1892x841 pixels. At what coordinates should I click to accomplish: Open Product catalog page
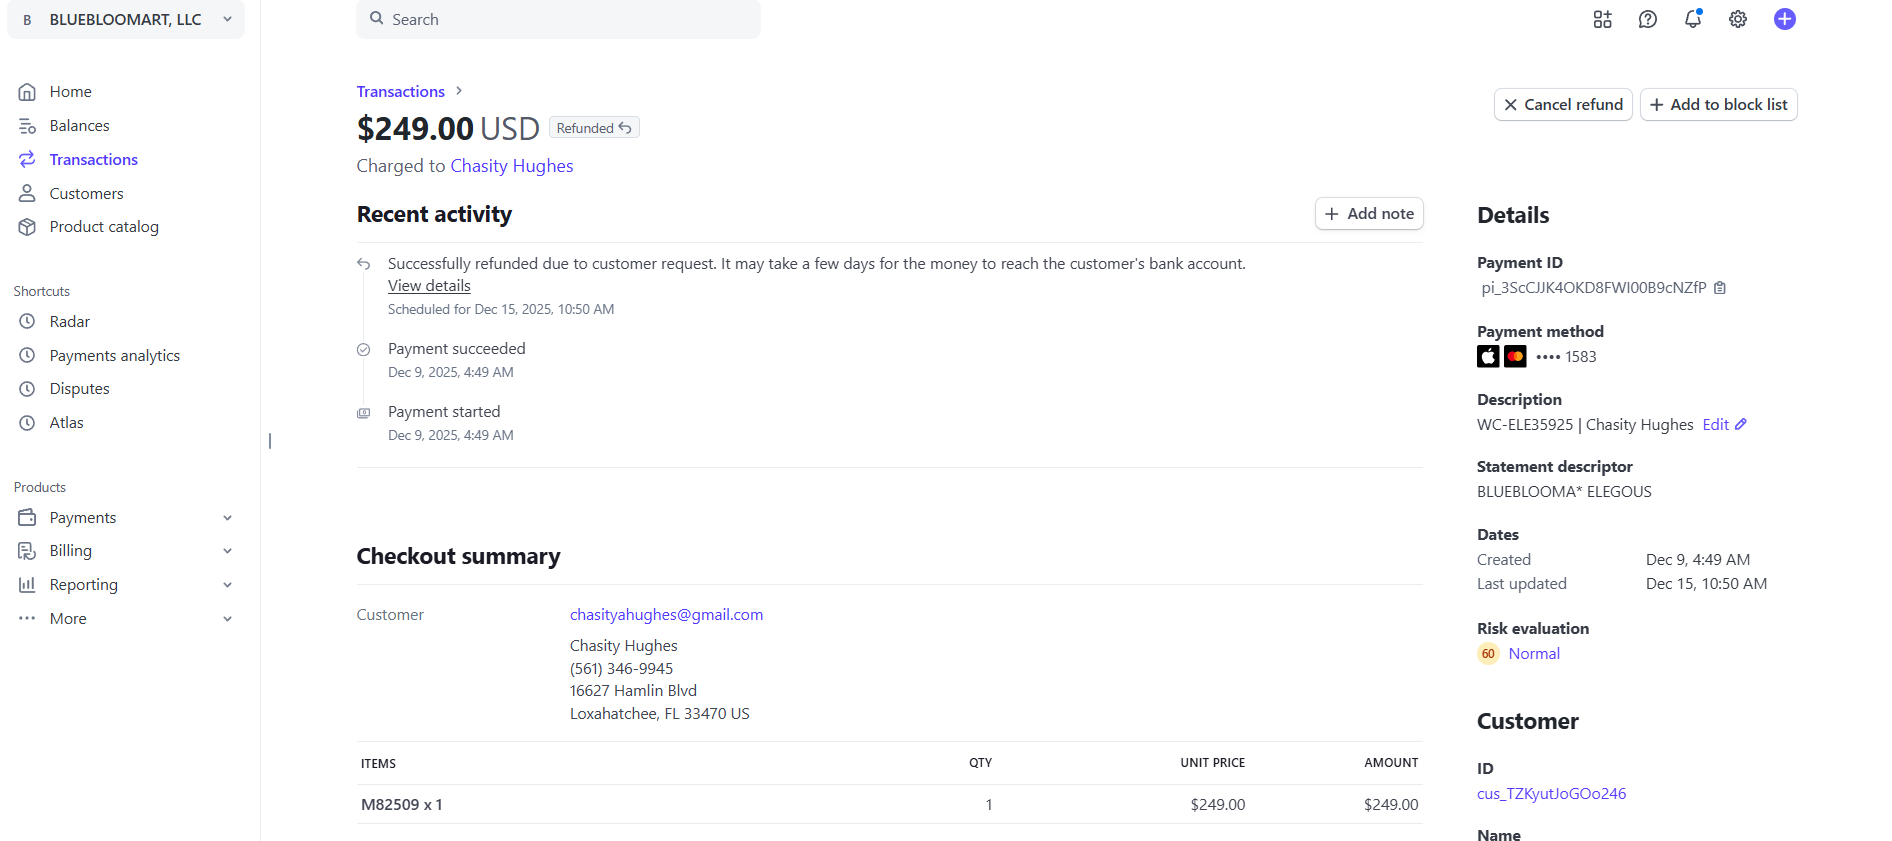tap(104, 227)
